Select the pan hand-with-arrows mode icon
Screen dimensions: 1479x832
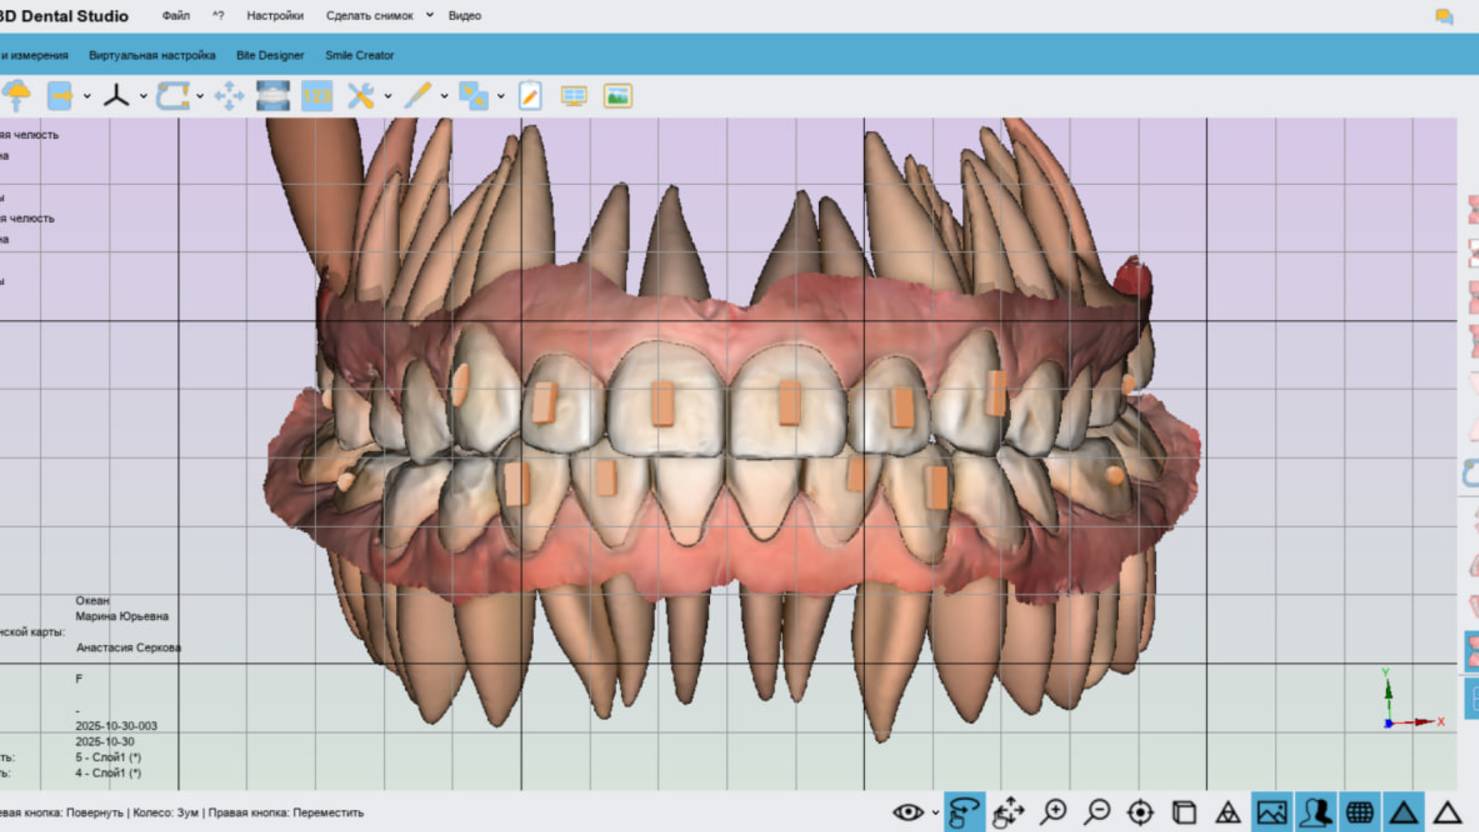[1008, 812]
